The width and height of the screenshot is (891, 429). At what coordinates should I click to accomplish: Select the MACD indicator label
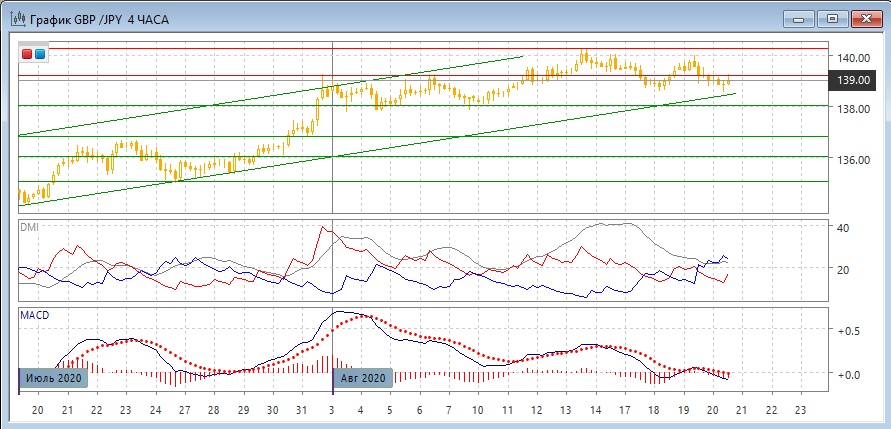(x=33, y=315)
